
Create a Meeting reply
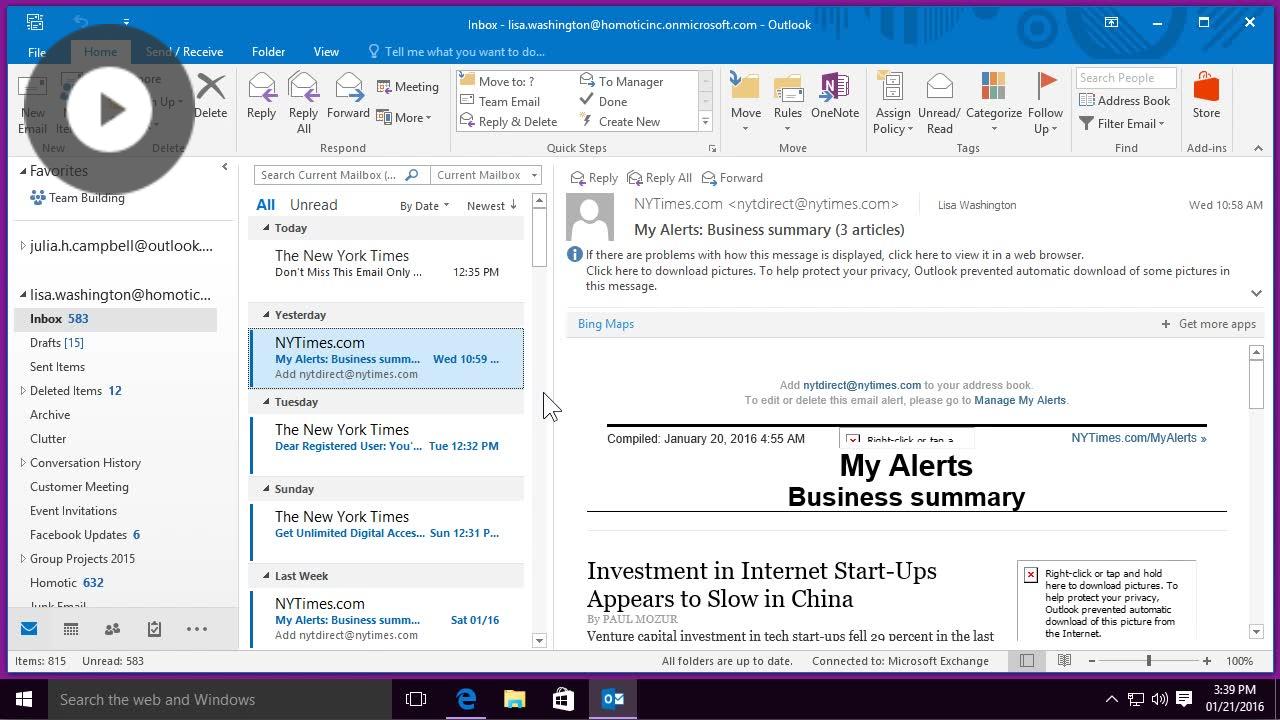408,87
